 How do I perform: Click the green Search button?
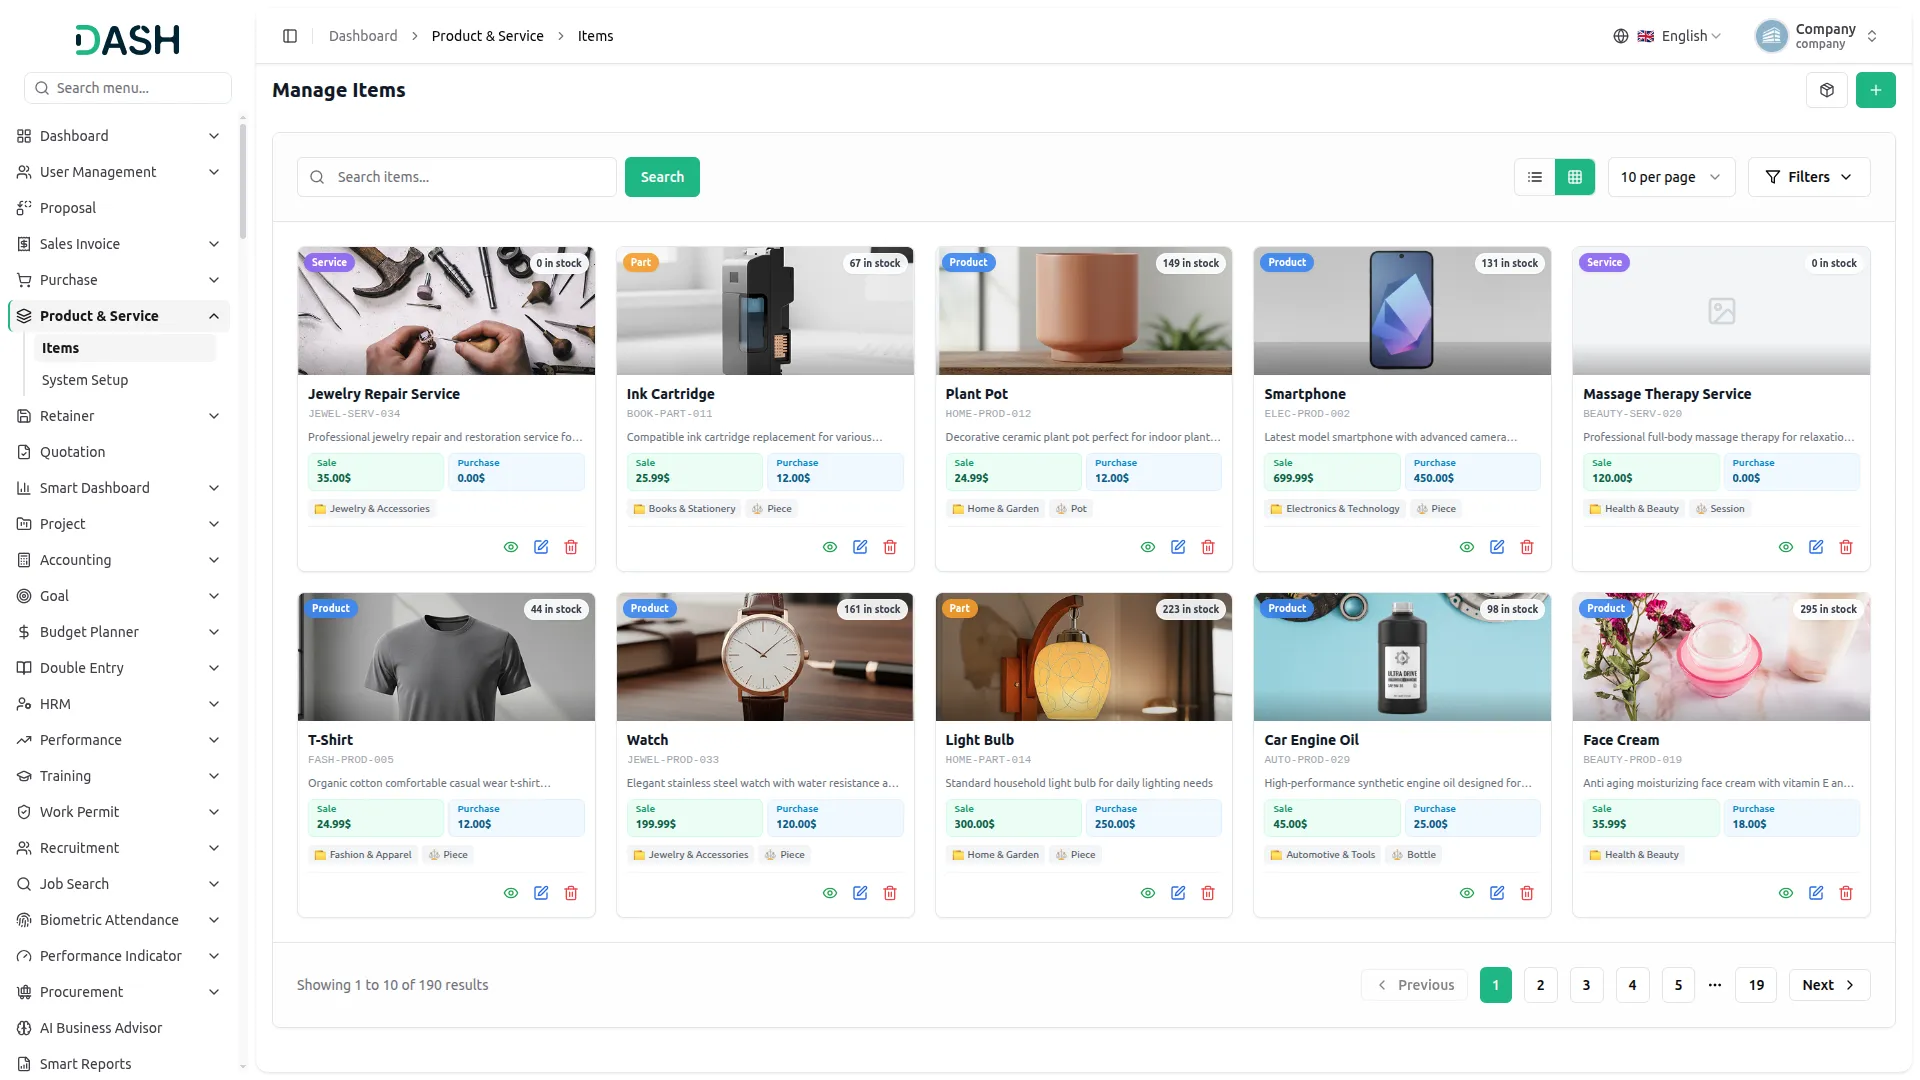point(662,177)
